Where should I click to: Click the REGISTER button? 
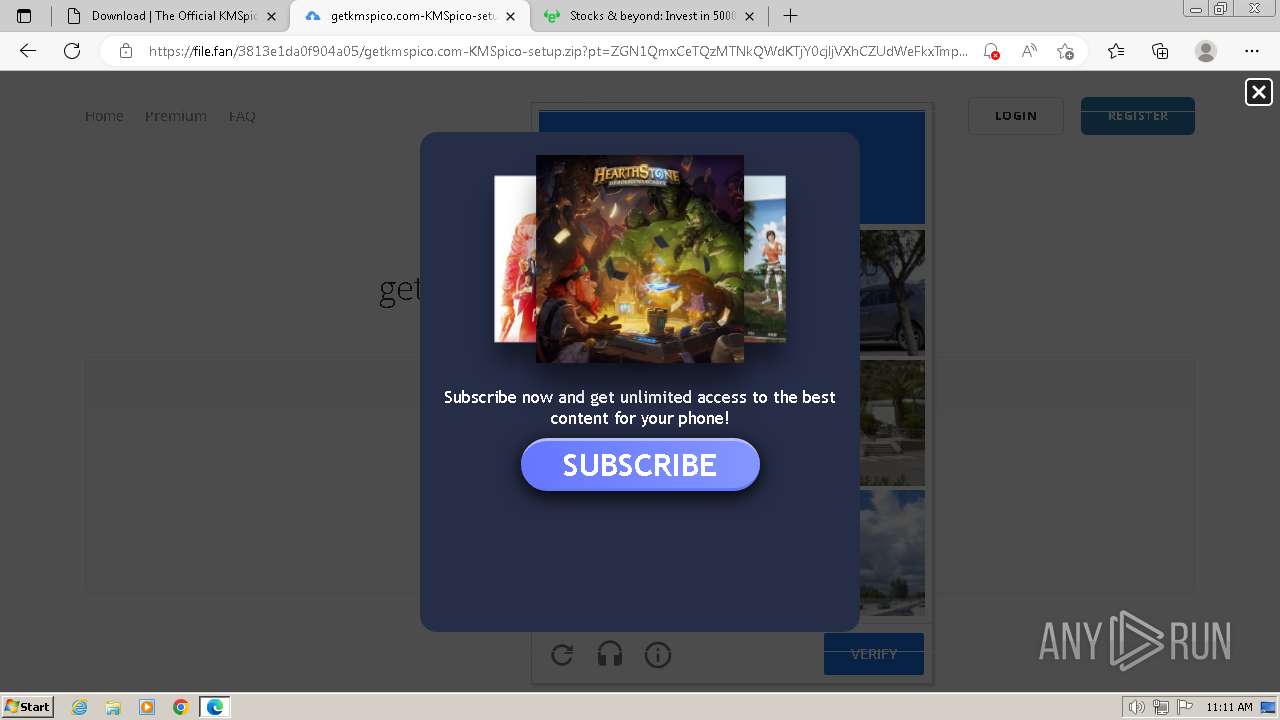click(1138, 116)
